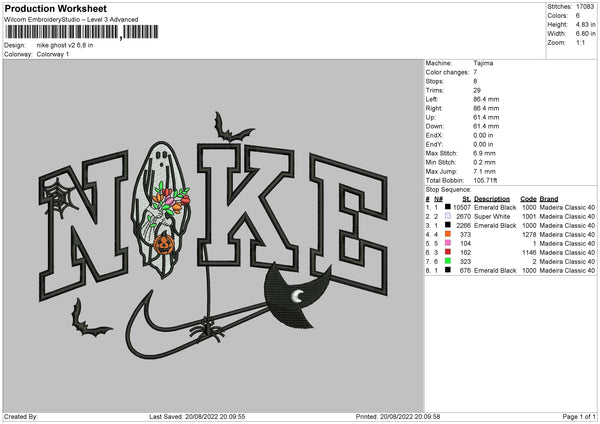Viewport: 600px width, 424px height.
Task: Click the orange swatch in stop row 4
Action: point(448,234)
